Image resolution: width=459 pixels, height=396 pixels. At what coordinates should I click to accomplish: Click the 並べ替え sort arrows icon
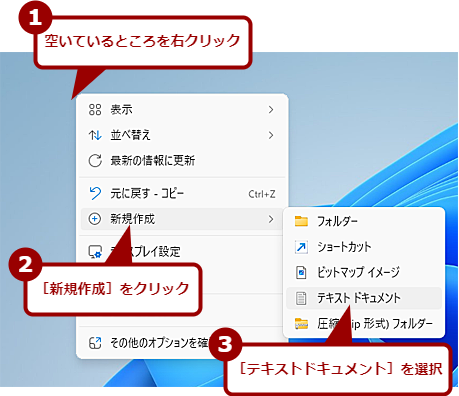(95, 135)
